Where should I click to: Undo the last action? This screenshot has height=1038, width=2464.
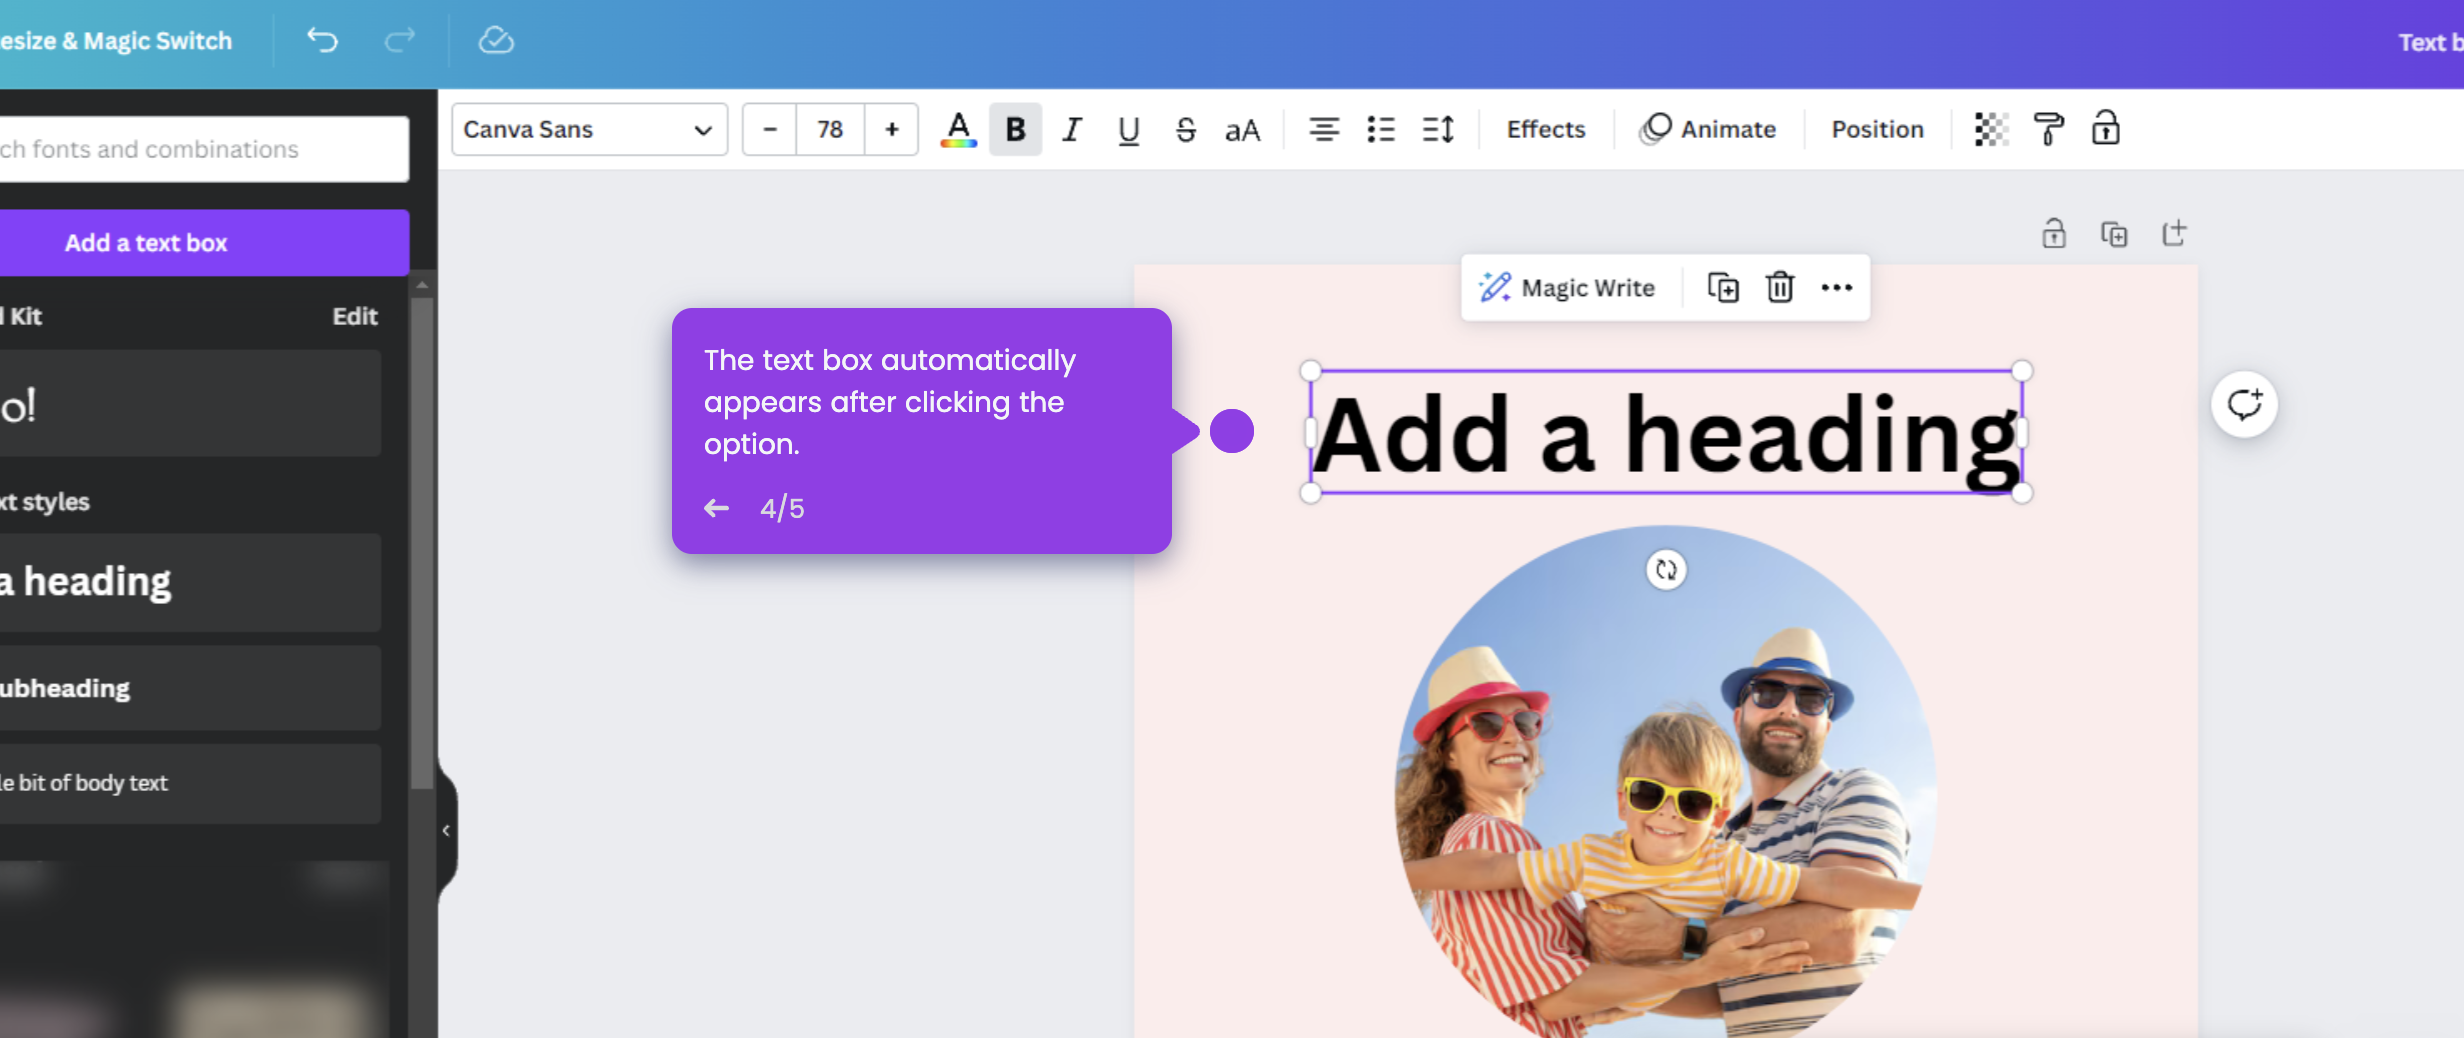click(x=322, y=41)
